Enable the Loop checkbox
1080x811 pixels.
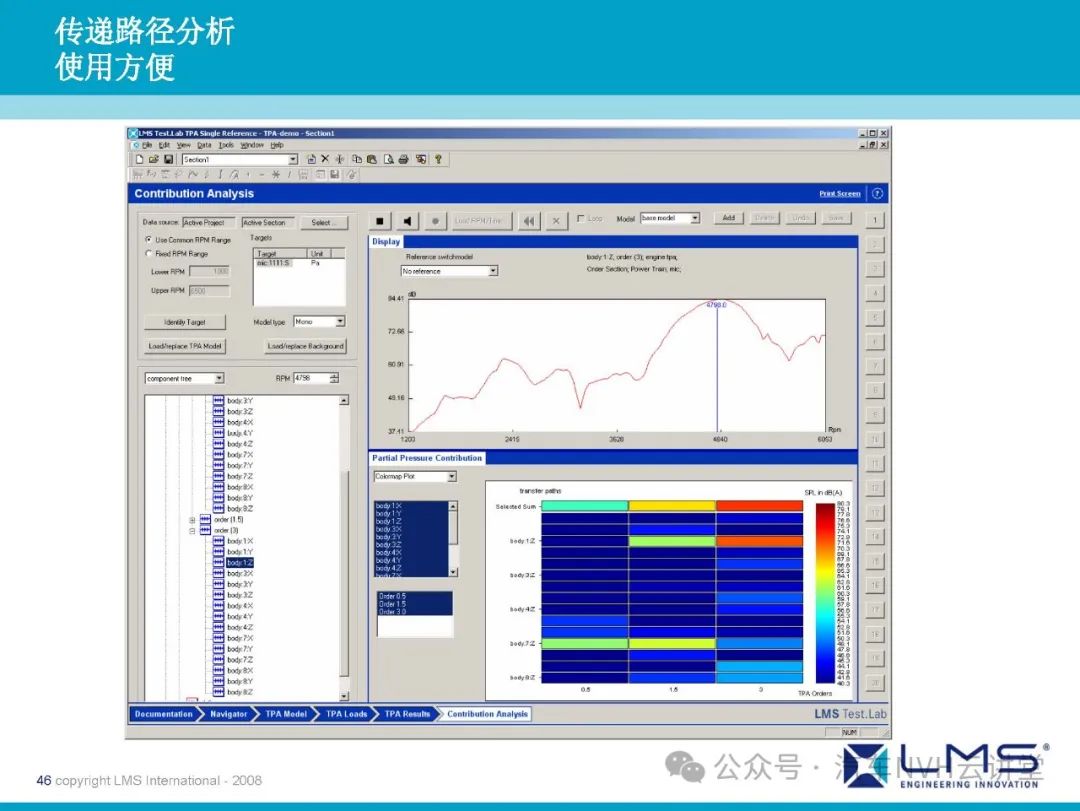pos(581,218)
